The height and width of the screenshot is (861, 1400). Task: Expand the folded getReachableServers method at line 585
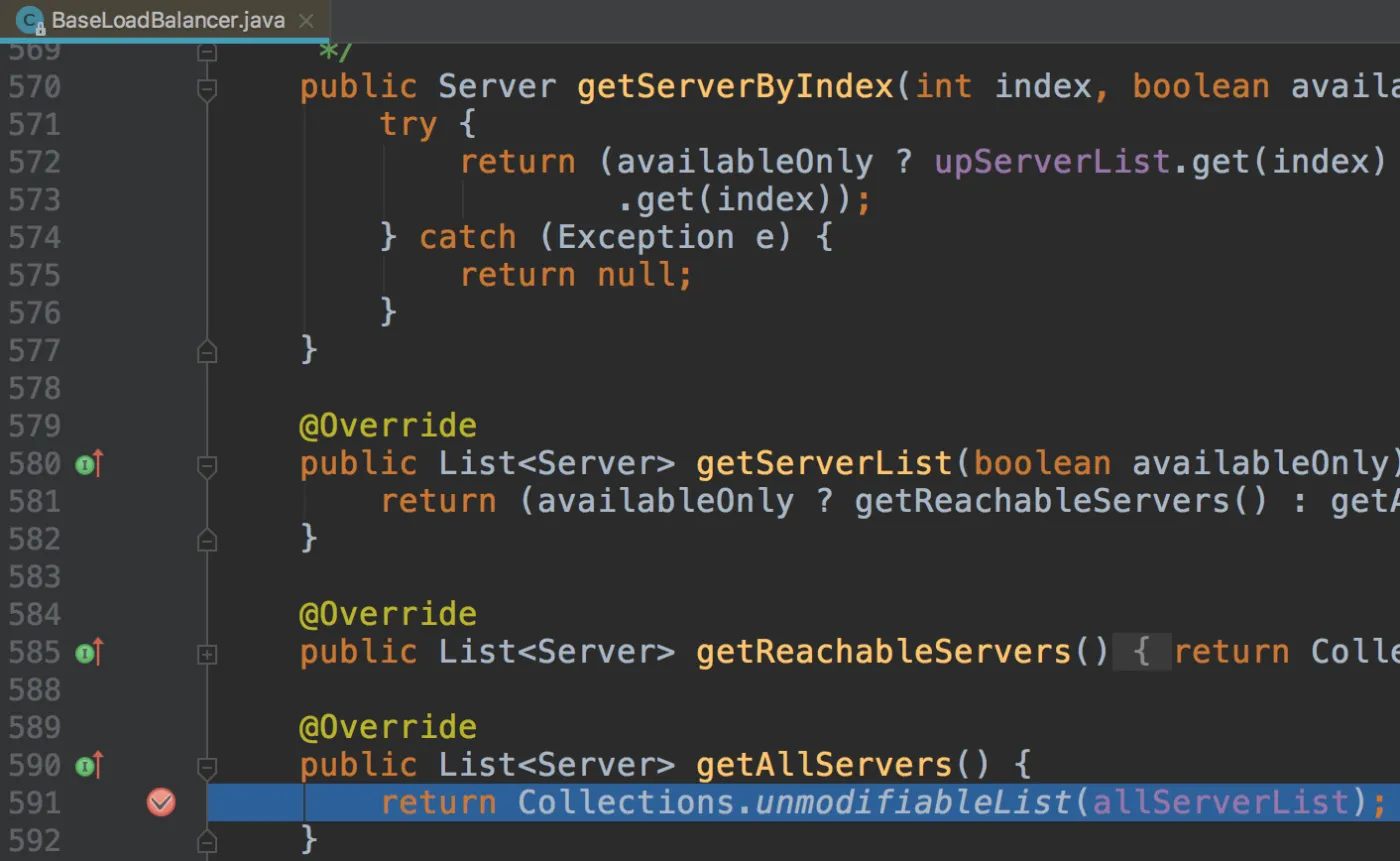click(x=207, y=654)
